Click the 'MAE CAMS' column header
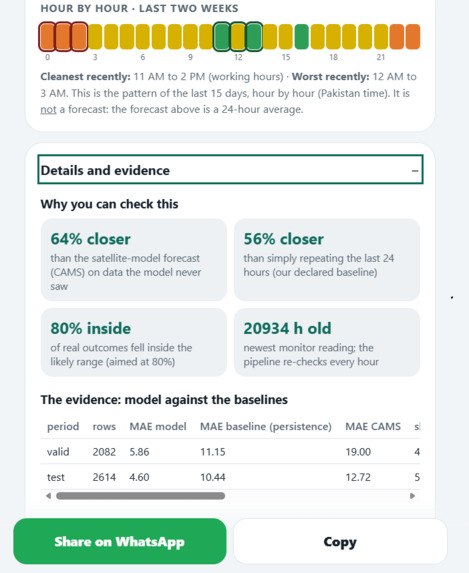The width and height of the screenshot is (469, 573). tap(373, 426)
